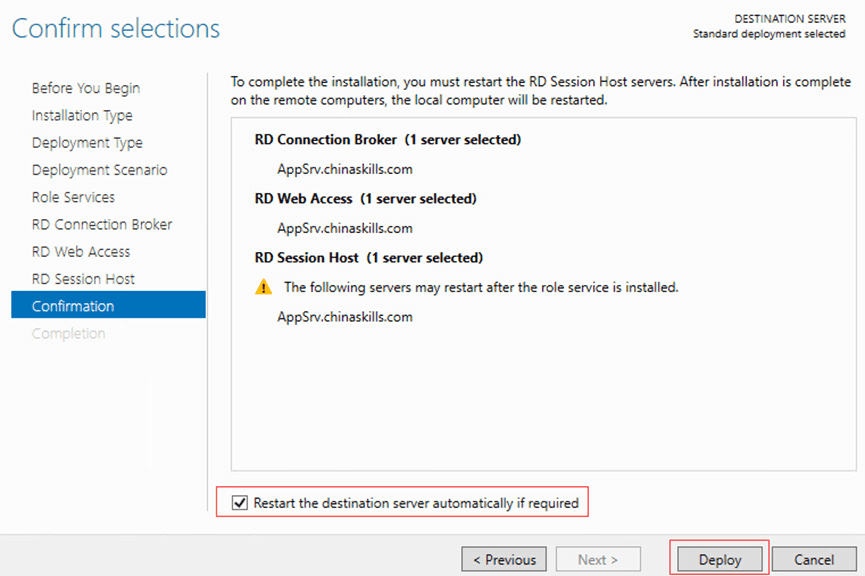The height and width of the screenshot is (576, 865).
Task: Click the yellow warning triangle icon
Action: tap(263, 287)
